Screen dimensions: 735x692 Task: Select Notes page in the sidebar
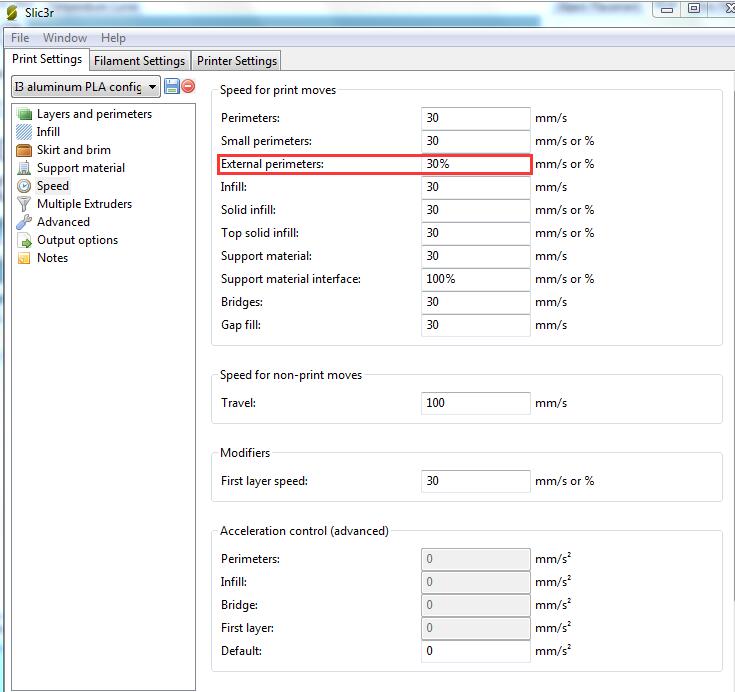(x=52, y=258)
